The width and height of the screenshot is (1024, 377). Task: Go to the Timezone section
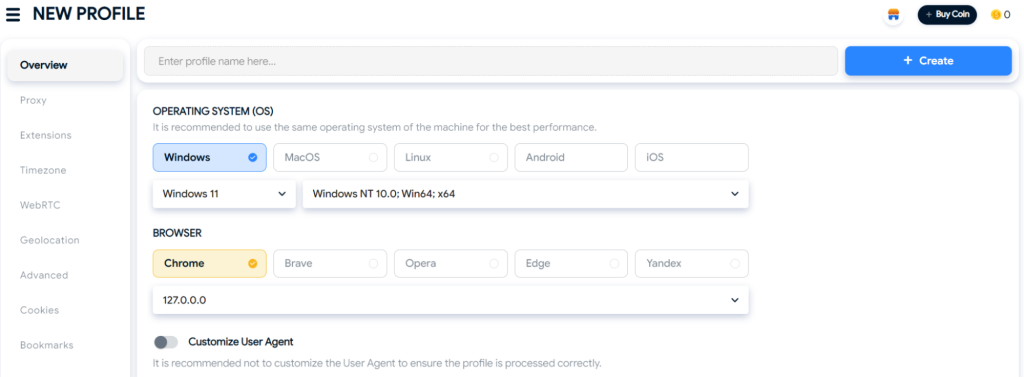(x=43, y=170)
